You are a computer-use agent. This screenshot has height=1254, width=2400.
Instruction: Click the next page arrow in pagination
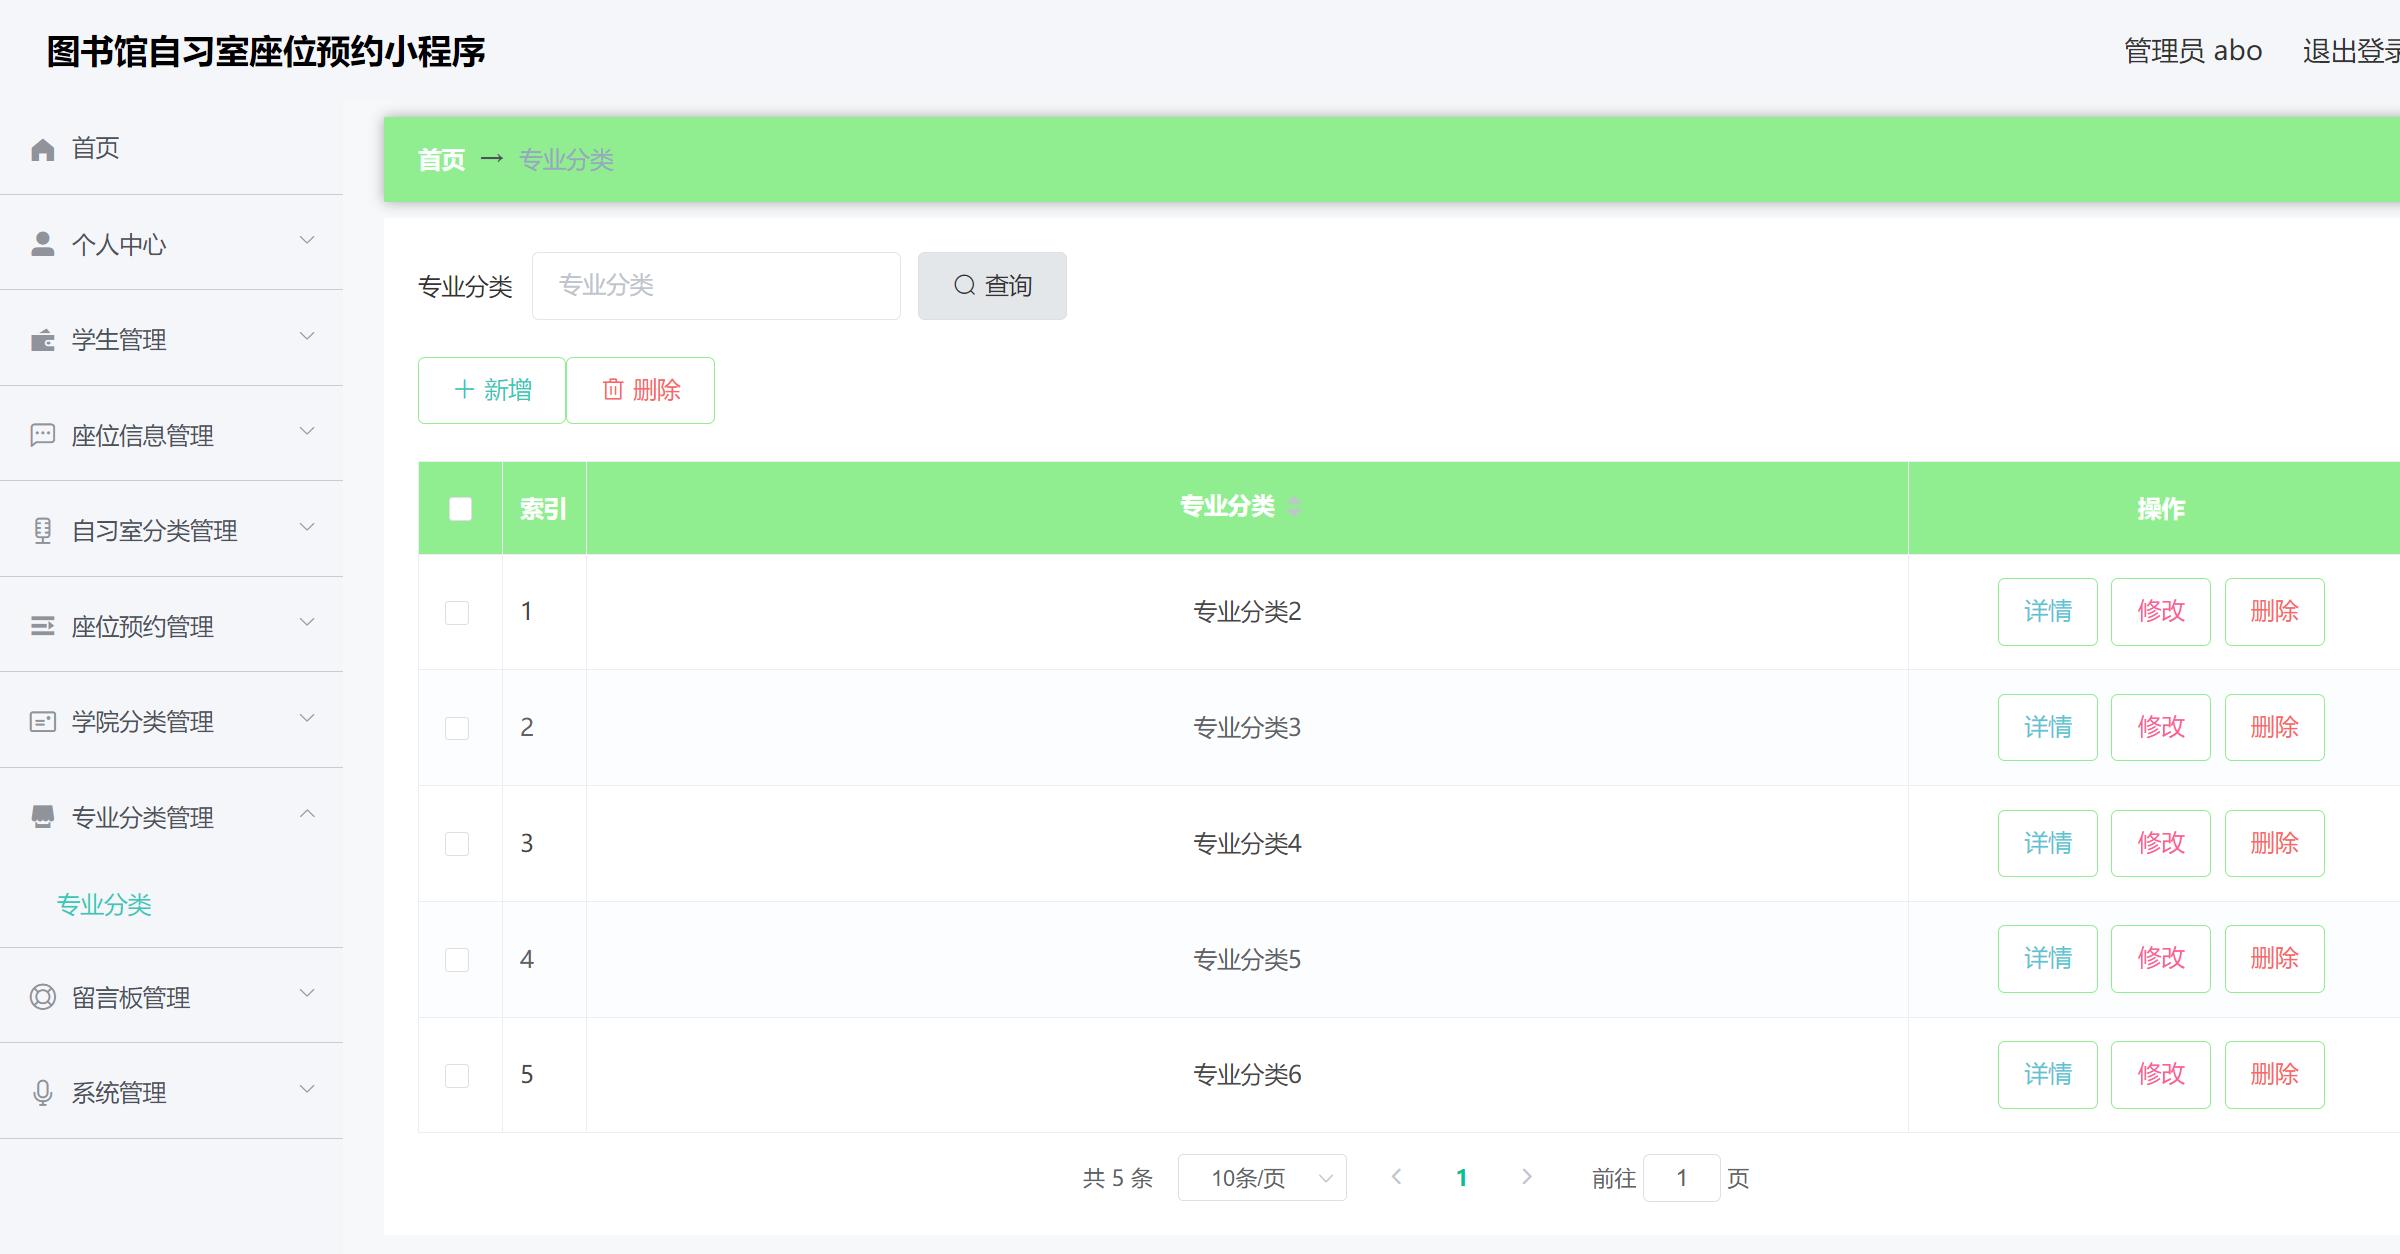click(x=1526, y=1177)
